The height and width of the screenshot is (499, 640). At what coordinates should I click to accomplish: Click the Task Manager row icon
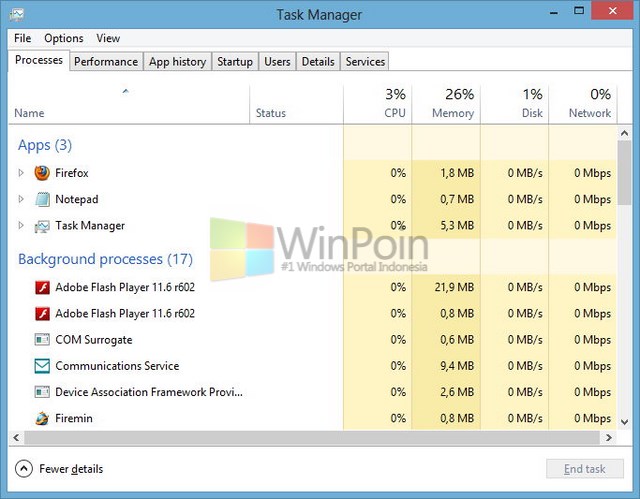(x=42, y=226)
